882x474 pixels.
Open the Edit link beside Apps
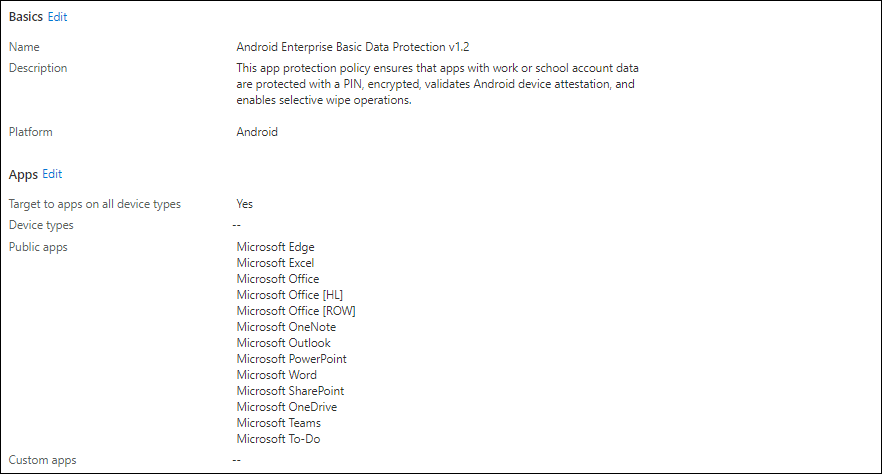tap(52, 174)
